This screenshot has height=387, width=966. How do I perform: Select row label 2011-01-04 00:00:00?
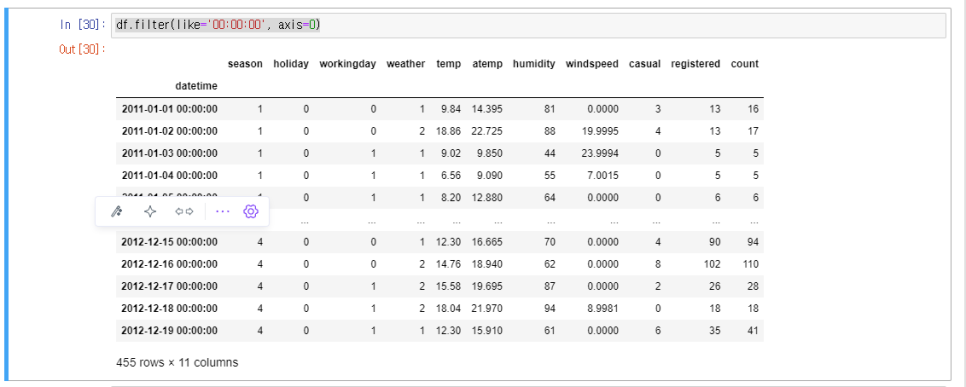coord(169,176)
